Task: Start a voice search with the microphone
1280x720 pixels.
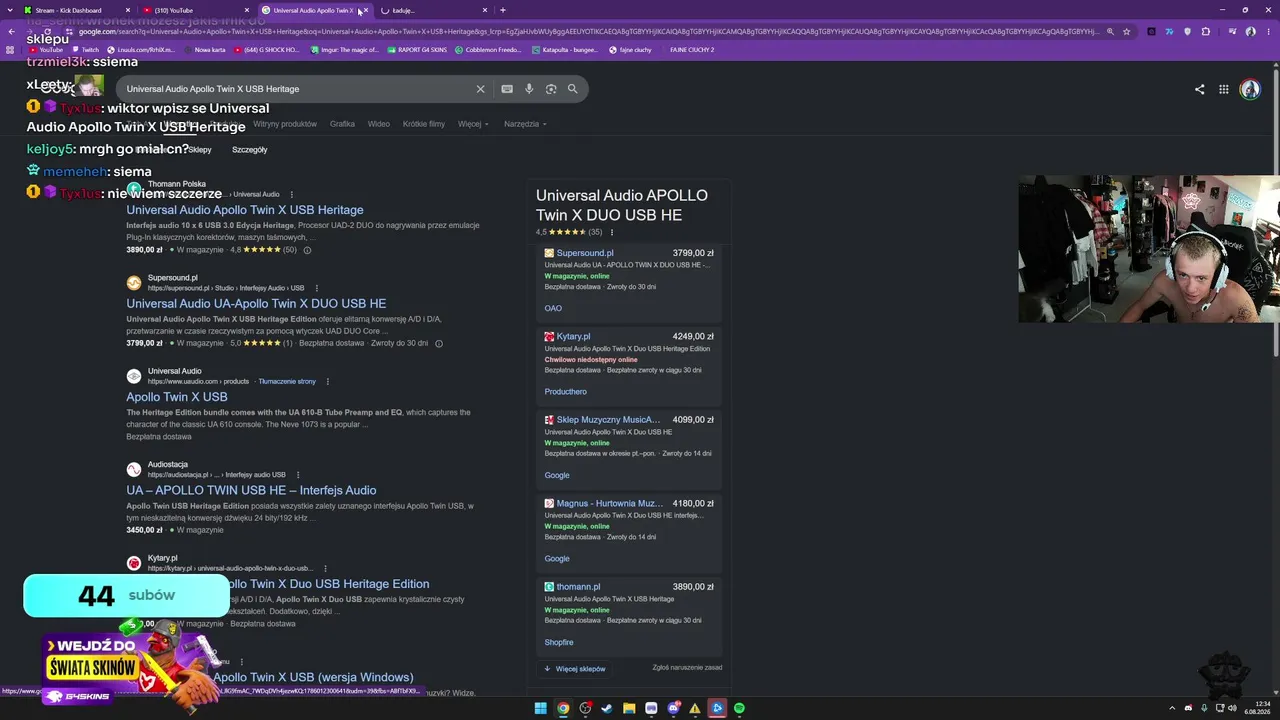Action: tap(529, 89)
